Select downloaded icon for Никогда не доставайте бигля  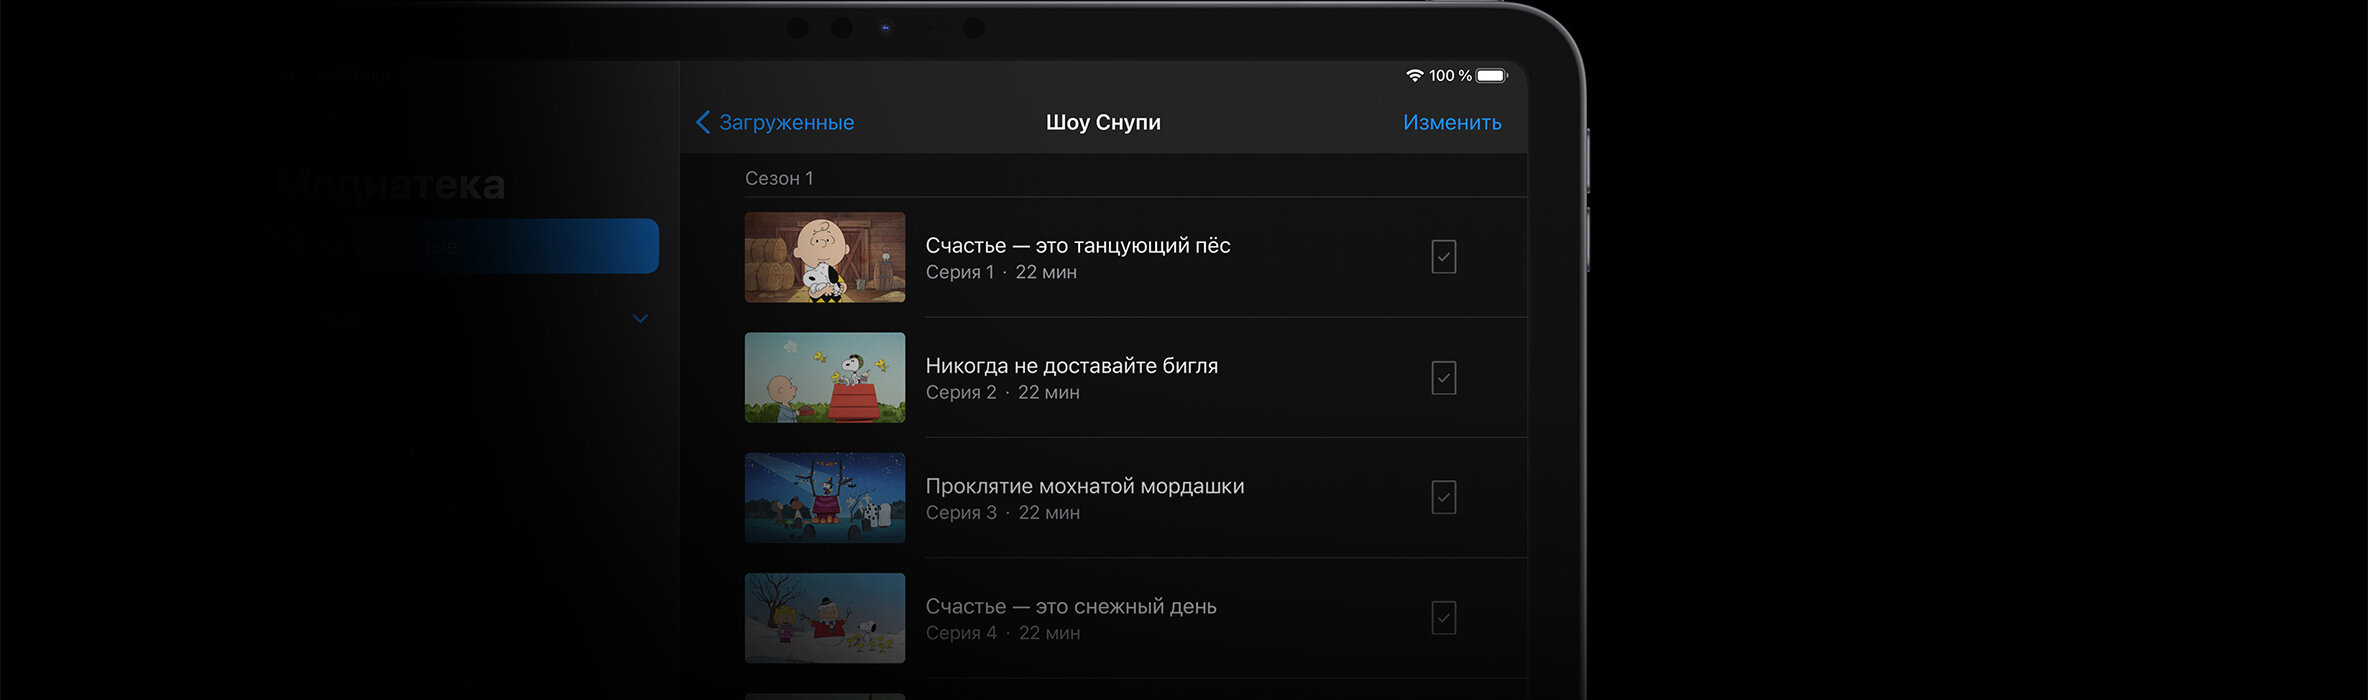click(x=1443, y=378)
